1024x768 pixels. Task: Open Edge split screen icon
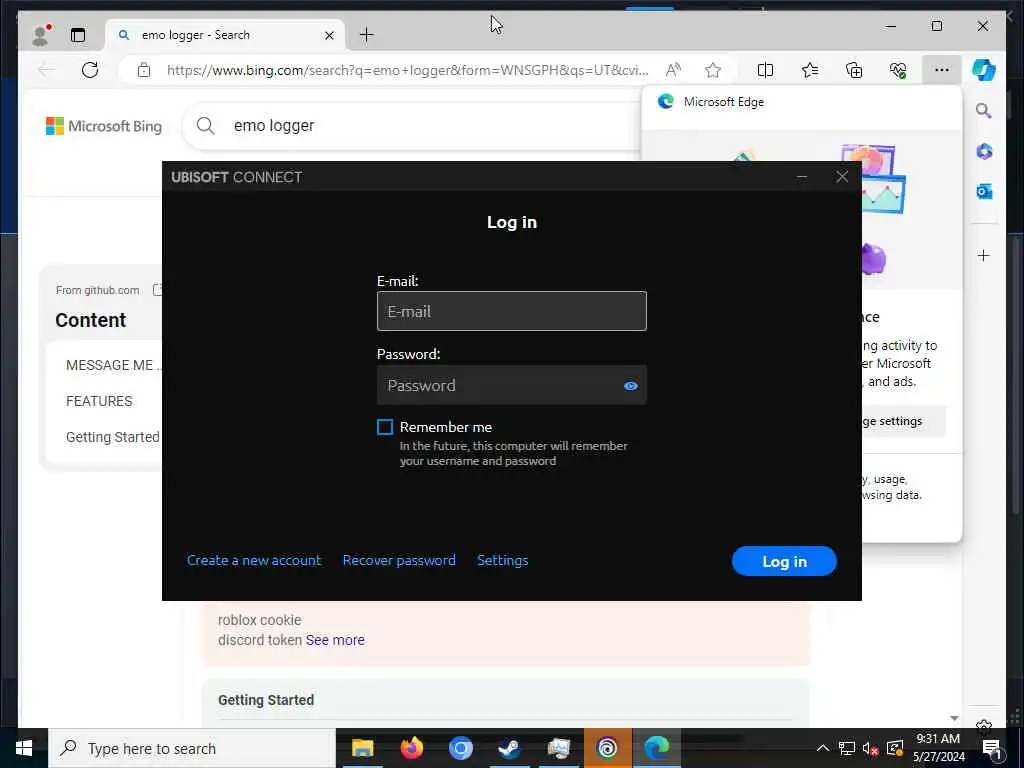tap(765, 70)
